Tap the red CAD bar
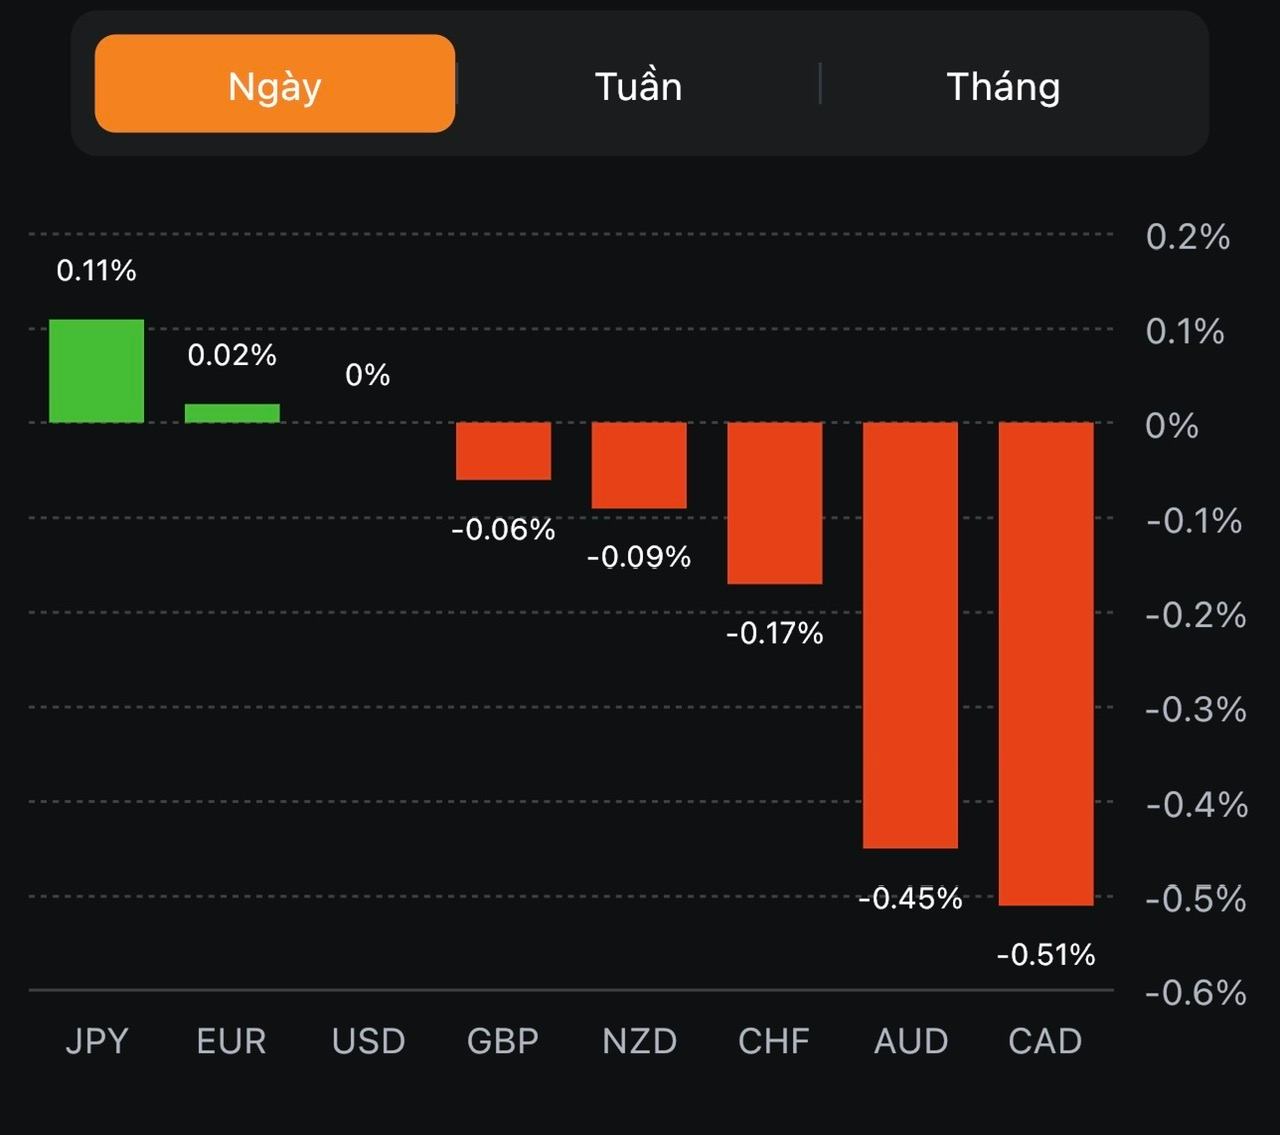The width and height of the screenshot is (1280, 1135). tap(1046, 664)
